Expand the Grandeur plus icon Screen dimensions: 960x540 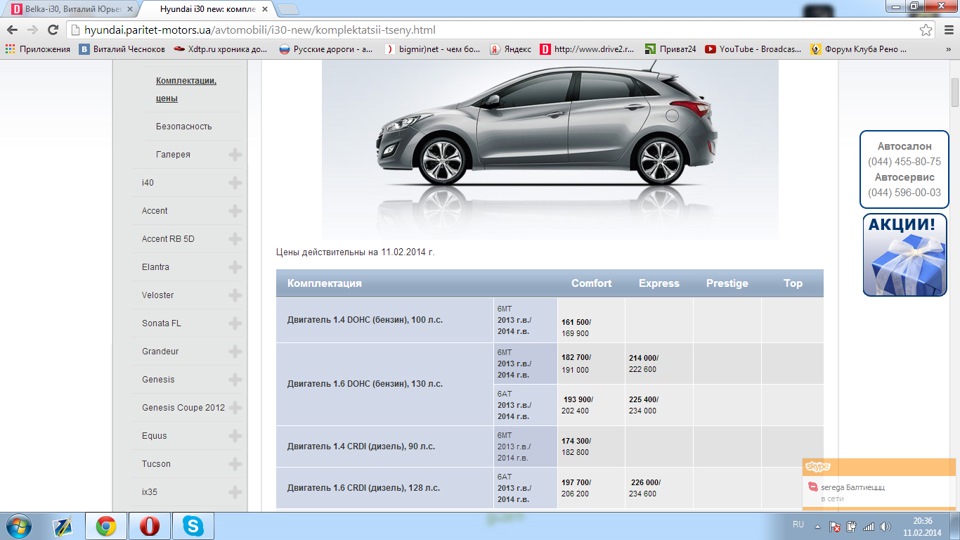click(x=235, y=351)
